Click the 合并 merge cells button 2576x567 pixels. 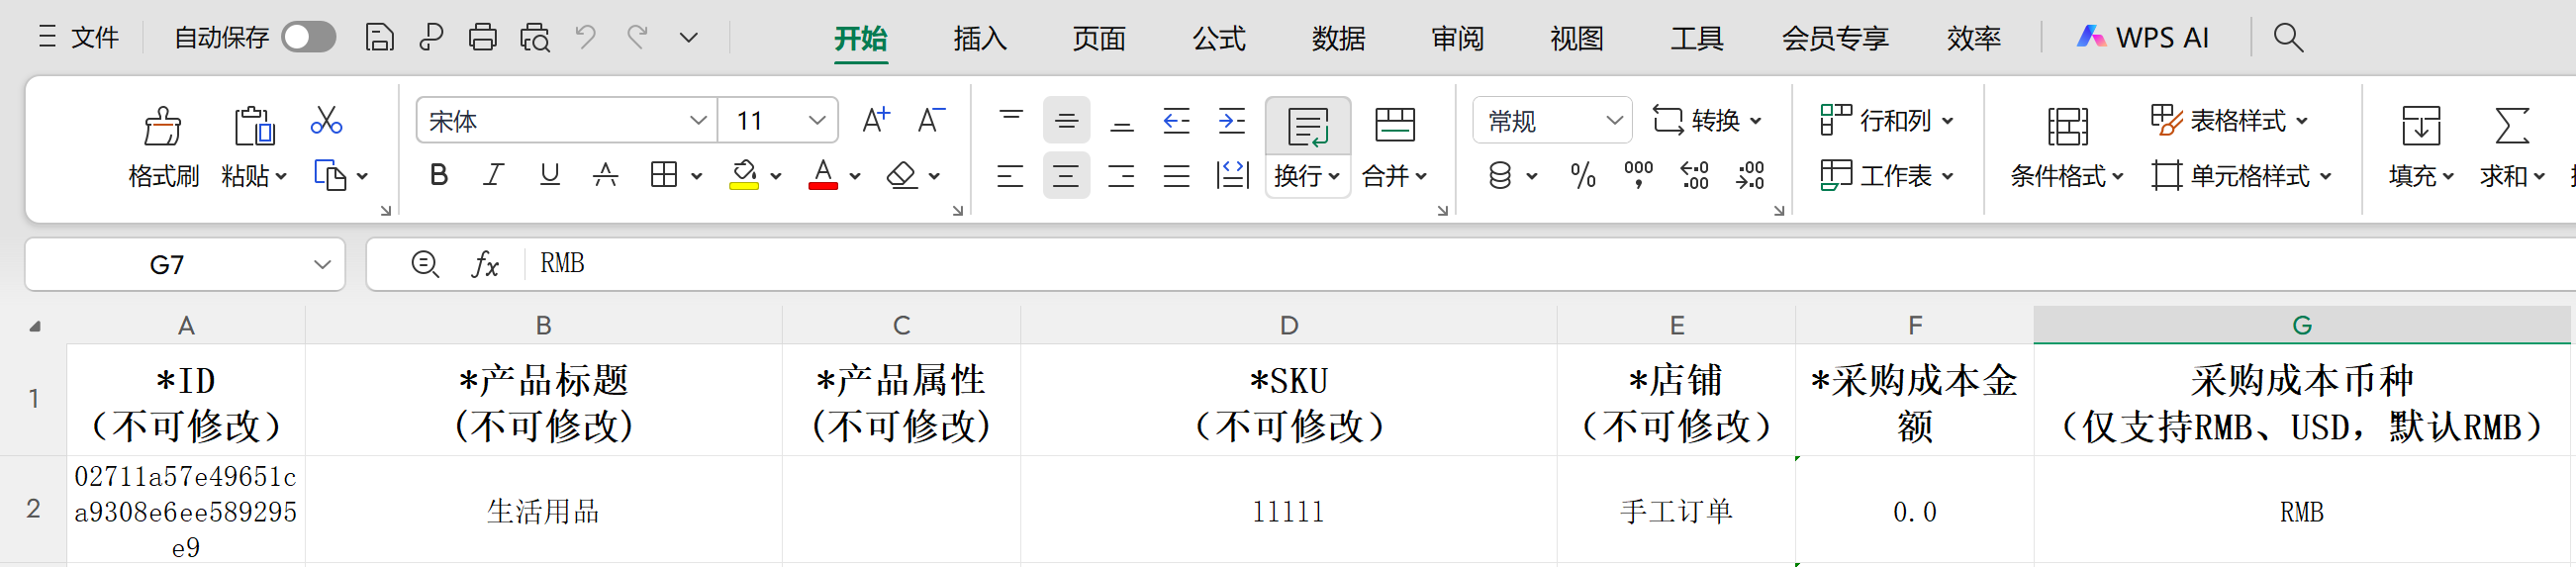(1395, 147)
